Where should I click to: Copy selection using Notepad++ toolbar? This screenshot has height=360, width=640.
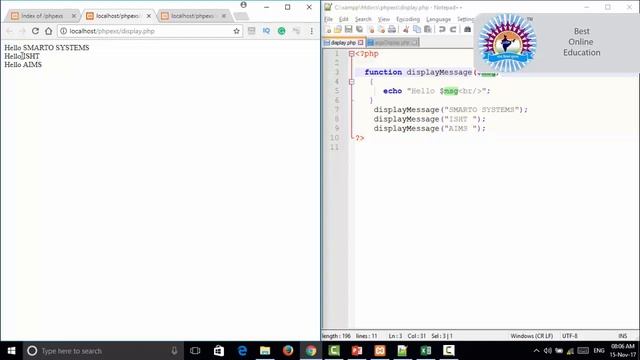pyautogui.click(x=417, y=29)
